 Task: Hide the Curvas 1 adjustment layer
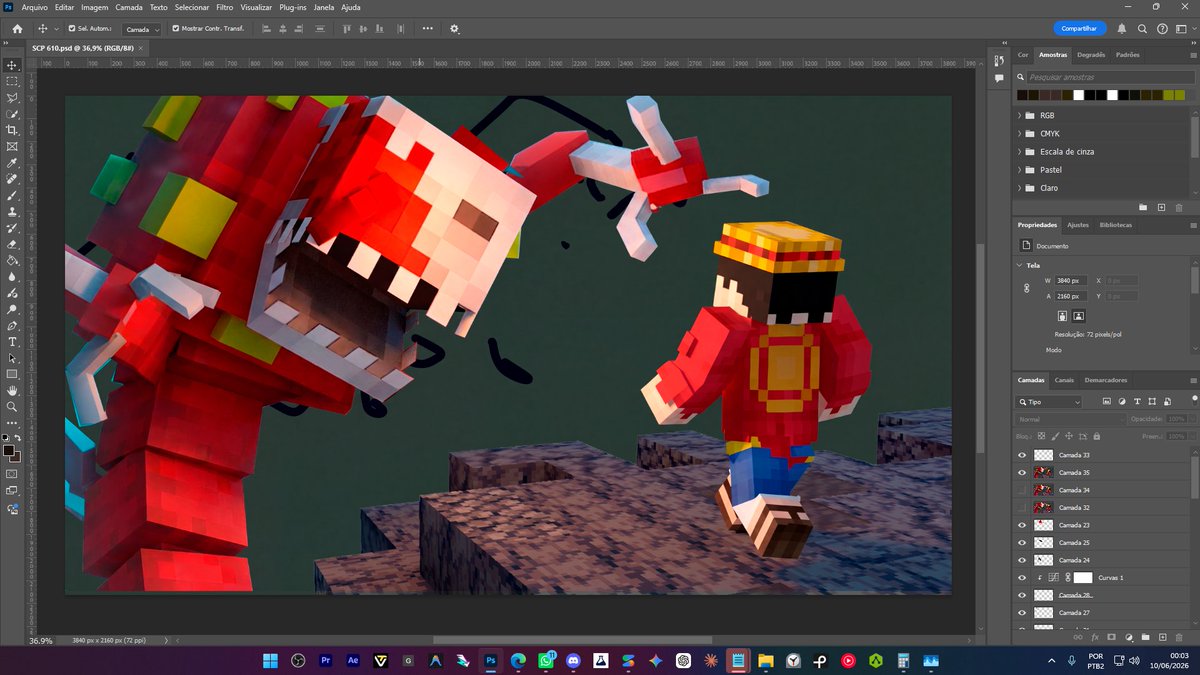click(x=1022, y=577)
